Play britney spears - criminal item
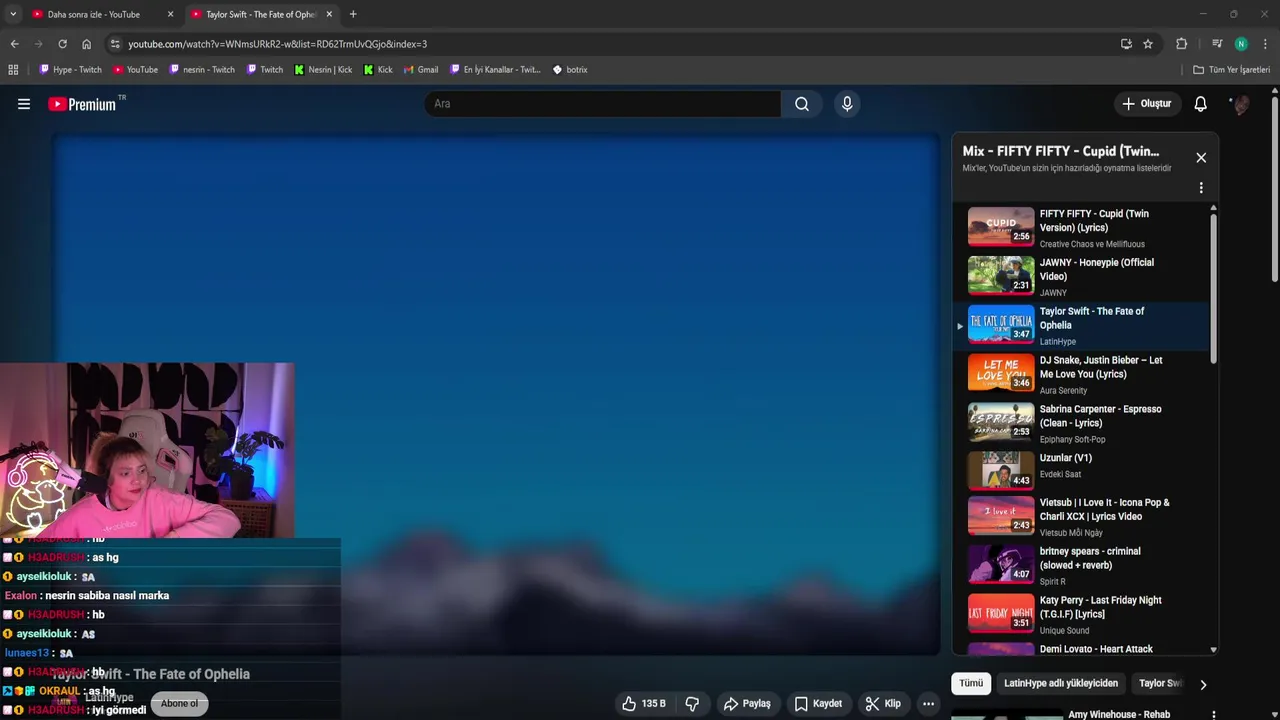The width and height of the screenshot is (1280, 720). [x=1083, y=565]
